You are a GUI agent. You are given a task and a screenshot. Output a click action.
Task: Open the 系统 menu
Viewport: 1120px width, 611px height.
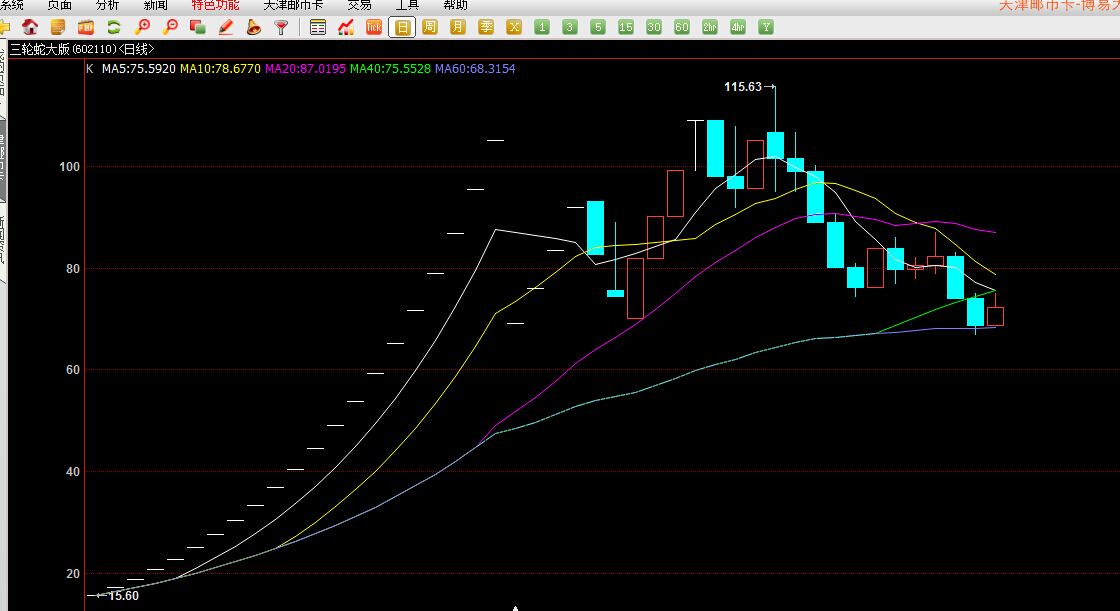(11, 5)
